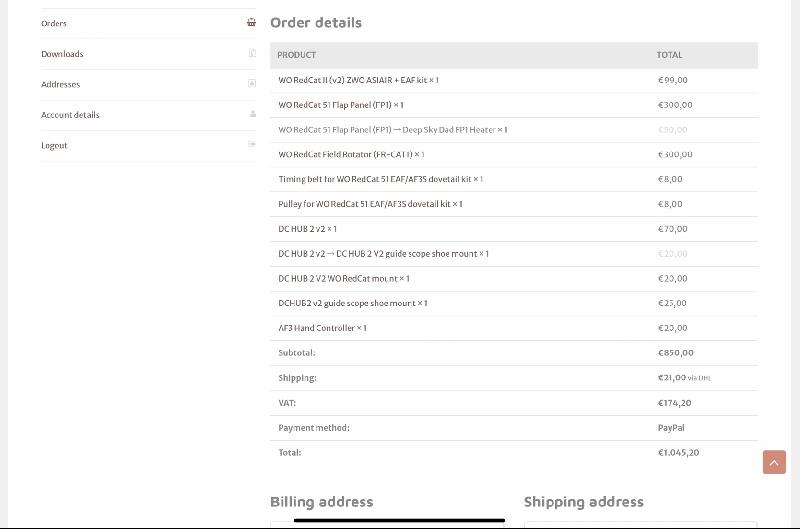Screen dimensions: 800x529
Task: Open the Downloads menu item
Action: [62, 54]
